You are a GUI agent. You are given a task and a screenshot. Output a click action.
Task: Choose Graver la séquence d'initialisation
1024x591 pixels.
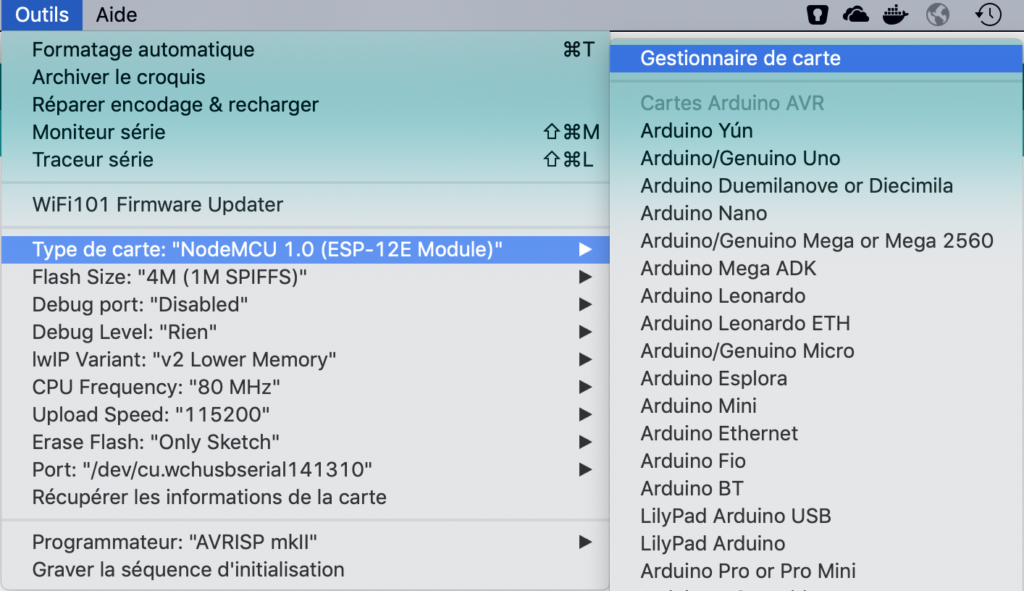tap(306, 569)
